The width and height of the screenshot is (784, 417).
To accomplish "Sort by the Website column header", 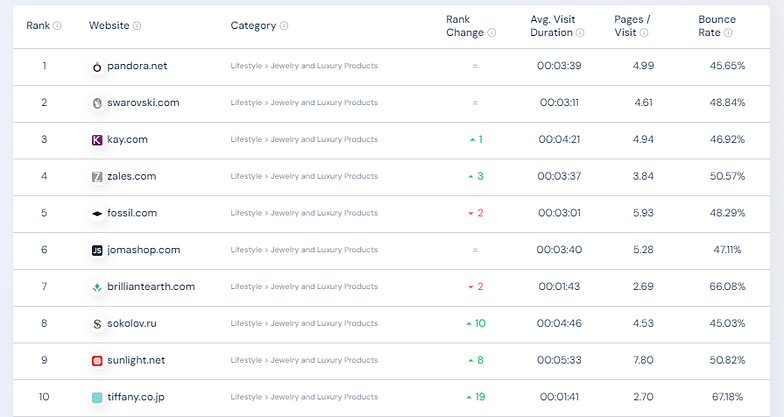I will [x=109, y=26].
